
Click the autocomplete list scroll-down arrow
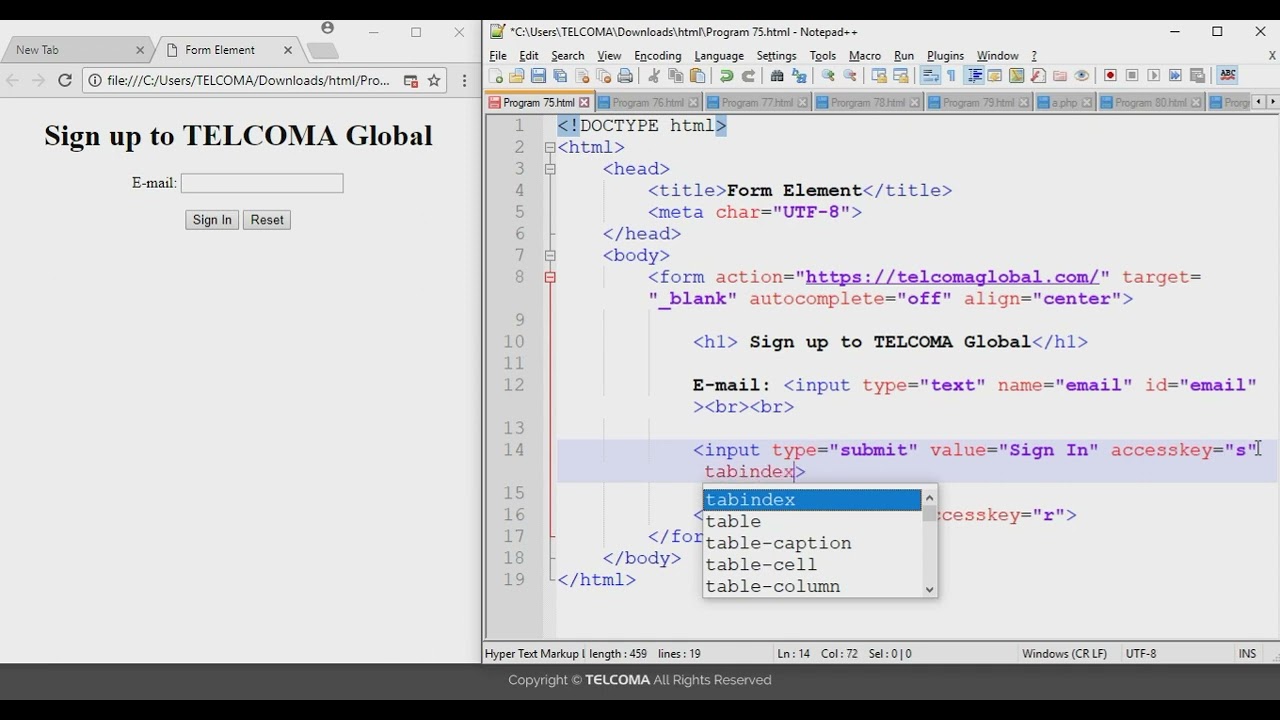click(x=930, y=589)
